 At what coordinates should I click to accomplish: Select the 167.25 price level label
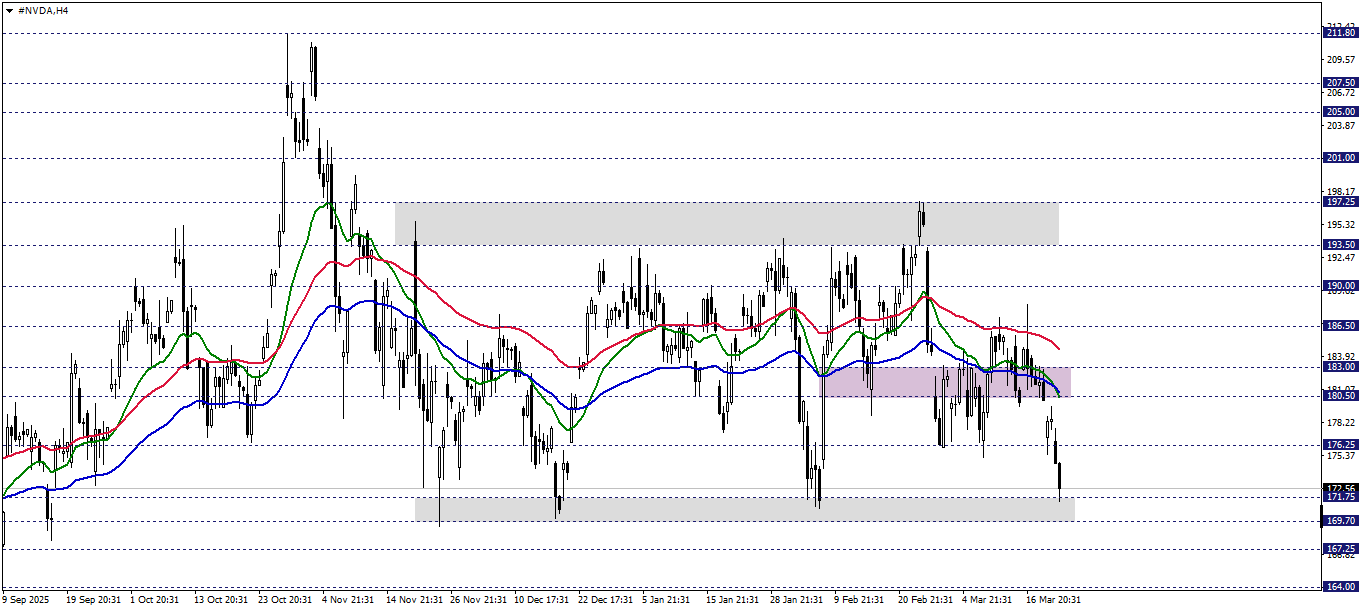coord(1341,549)
